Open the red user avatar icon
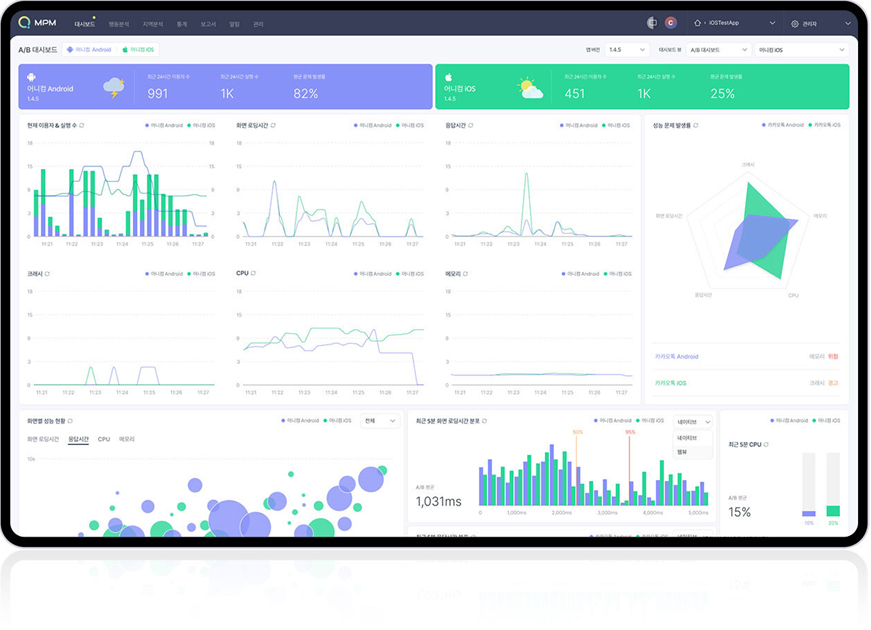 [670, 23]
